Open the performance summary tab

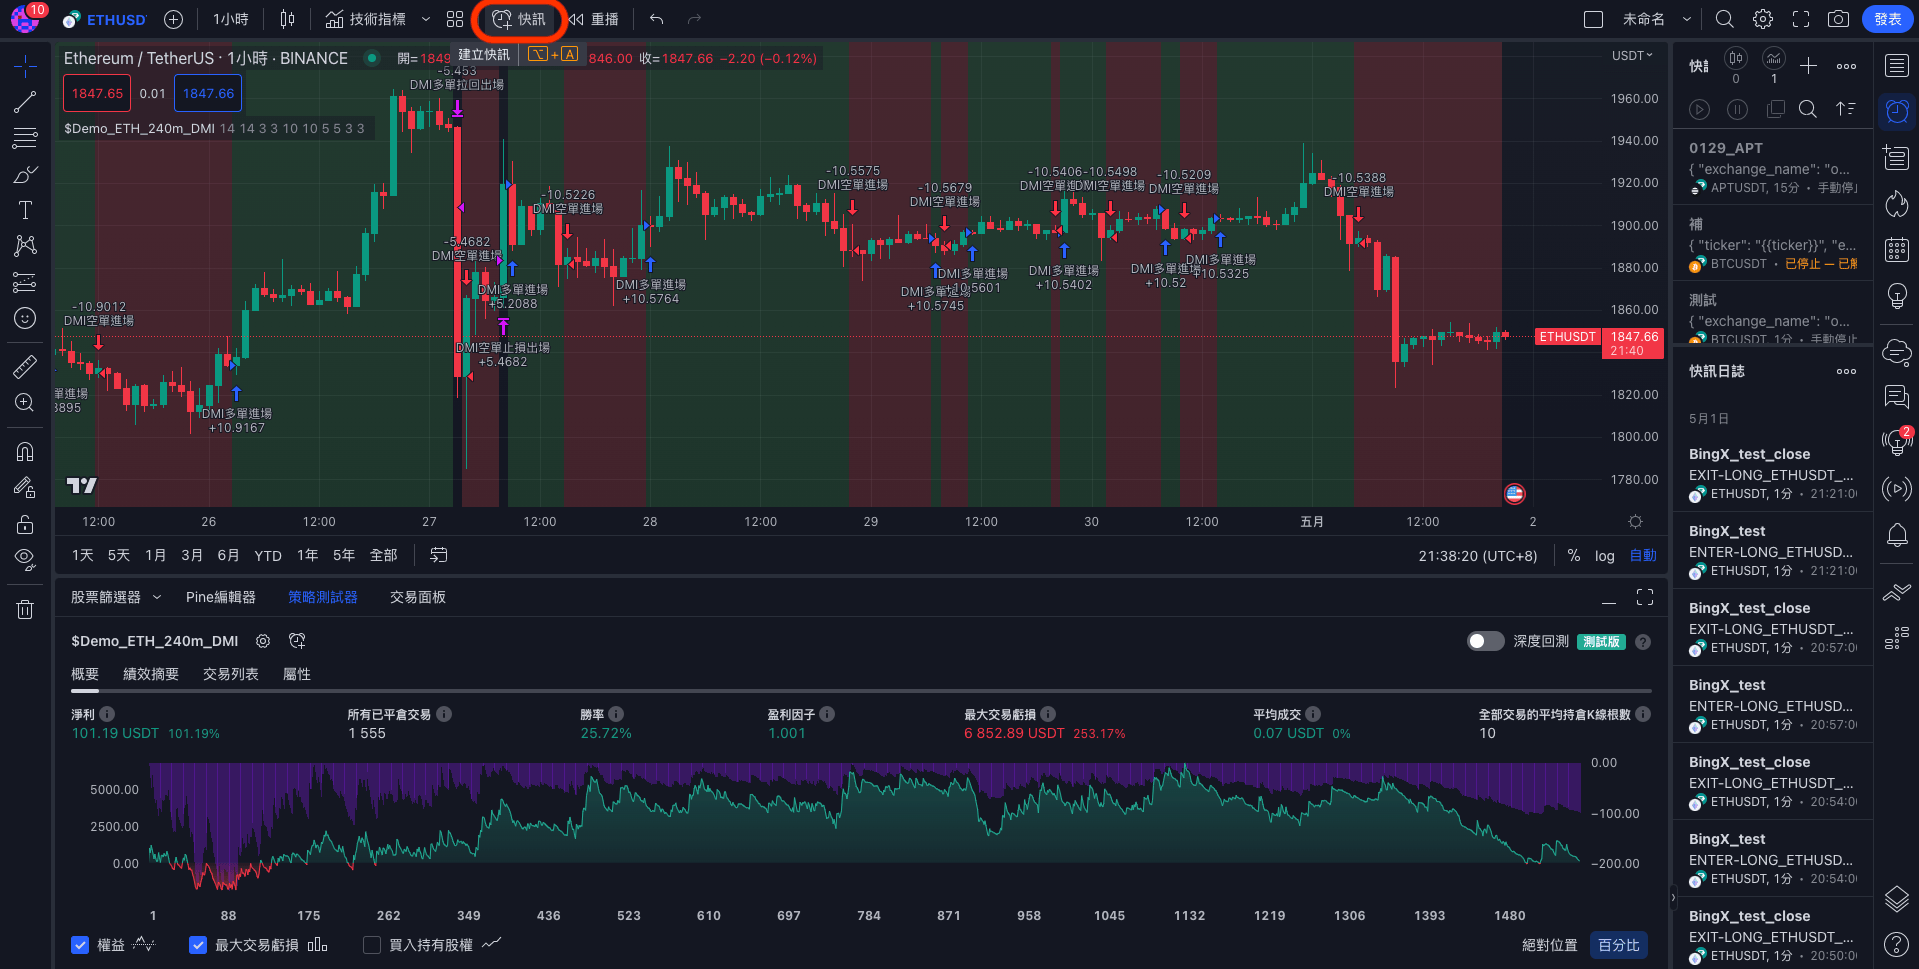coord(151,674)
